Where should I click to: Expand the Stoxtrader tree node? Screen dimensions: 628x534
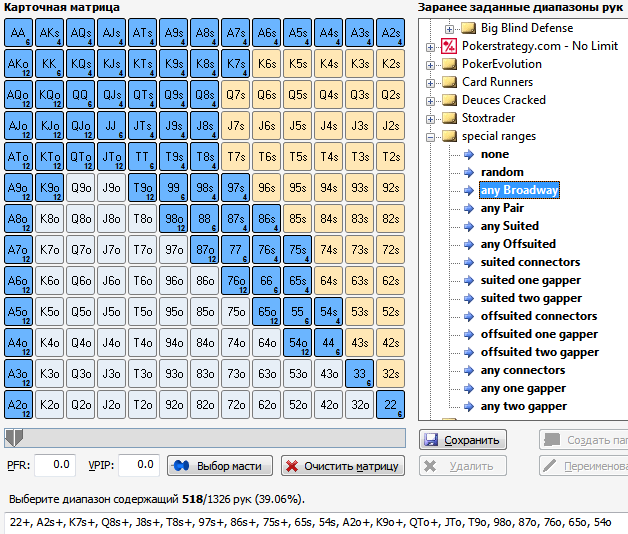[x=431, y=119]
